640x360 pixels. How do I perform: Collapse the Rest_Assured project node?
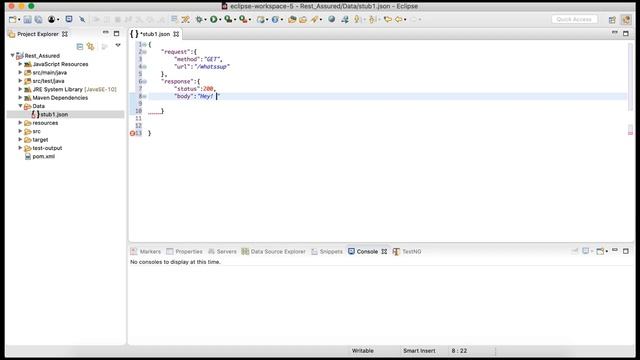pos(13,55)
